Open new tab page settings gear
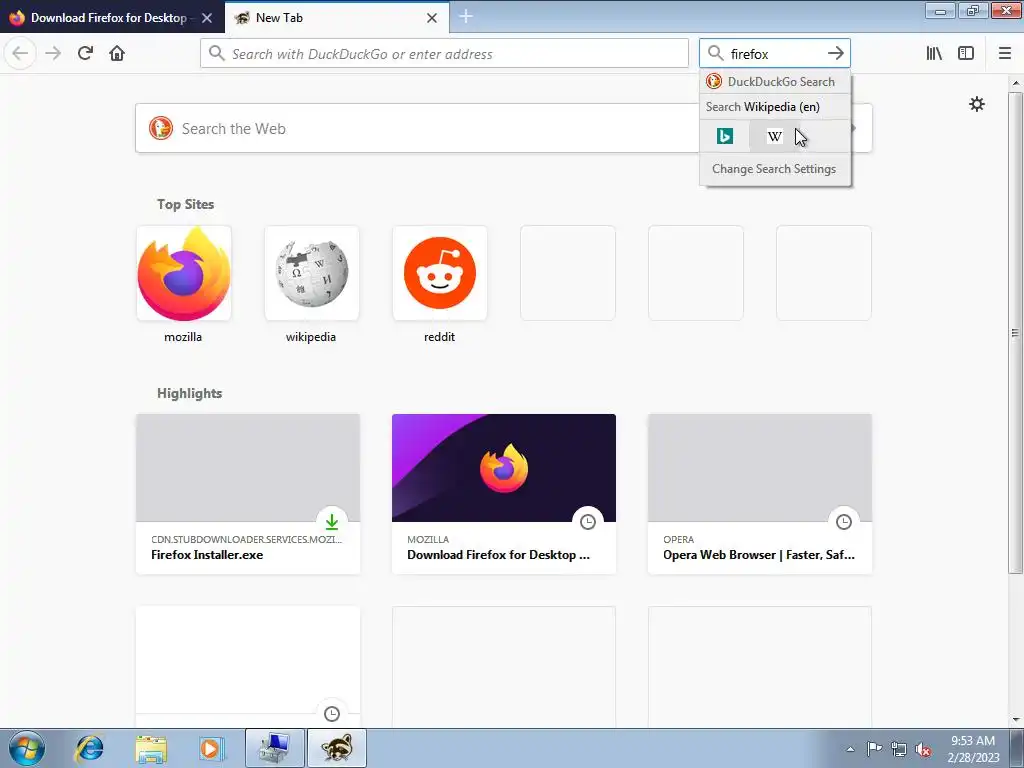The image size is (1024, 768). (x=977, y=104)
